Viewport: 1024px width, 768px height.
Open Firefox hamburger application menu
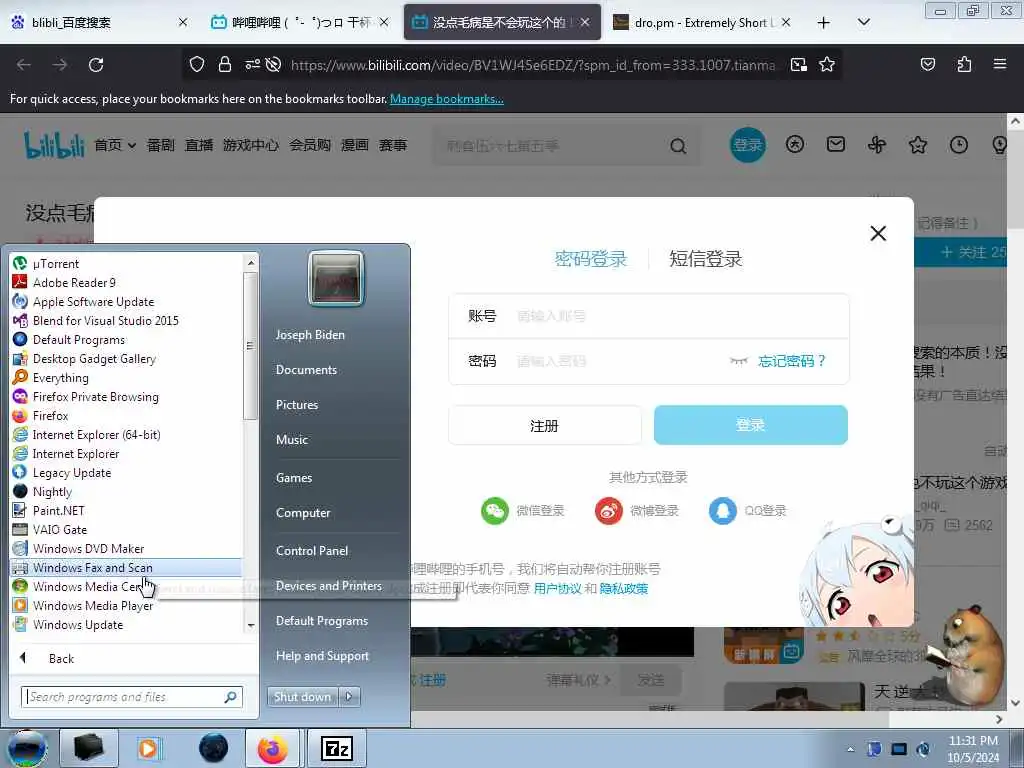pyautogui.click(x=999, y=64)
